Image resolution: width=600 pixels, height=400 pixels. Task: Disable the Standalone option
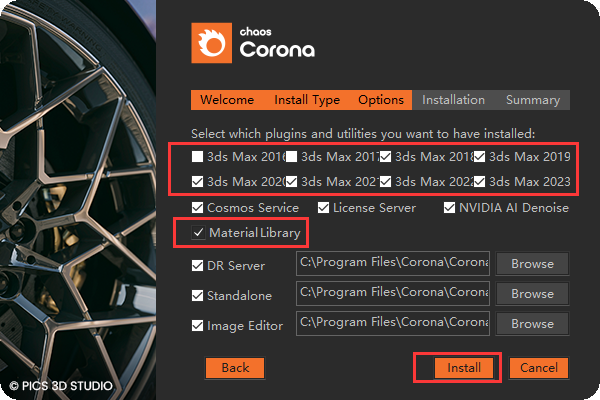197,296
